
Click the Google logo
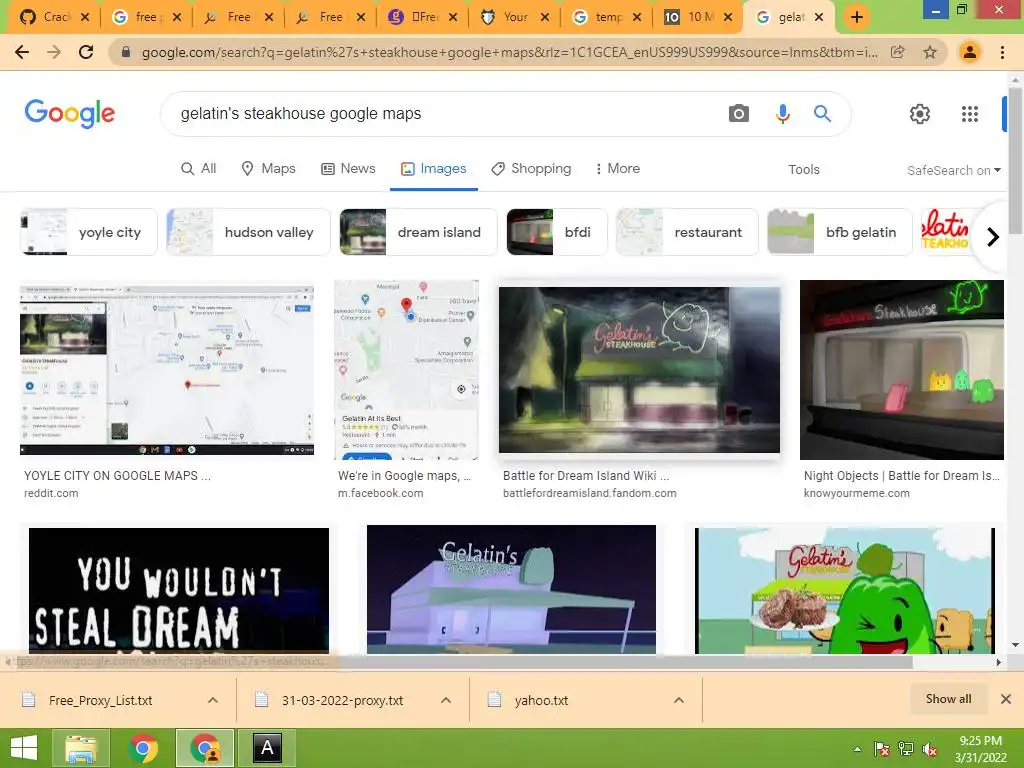(70, 114)
